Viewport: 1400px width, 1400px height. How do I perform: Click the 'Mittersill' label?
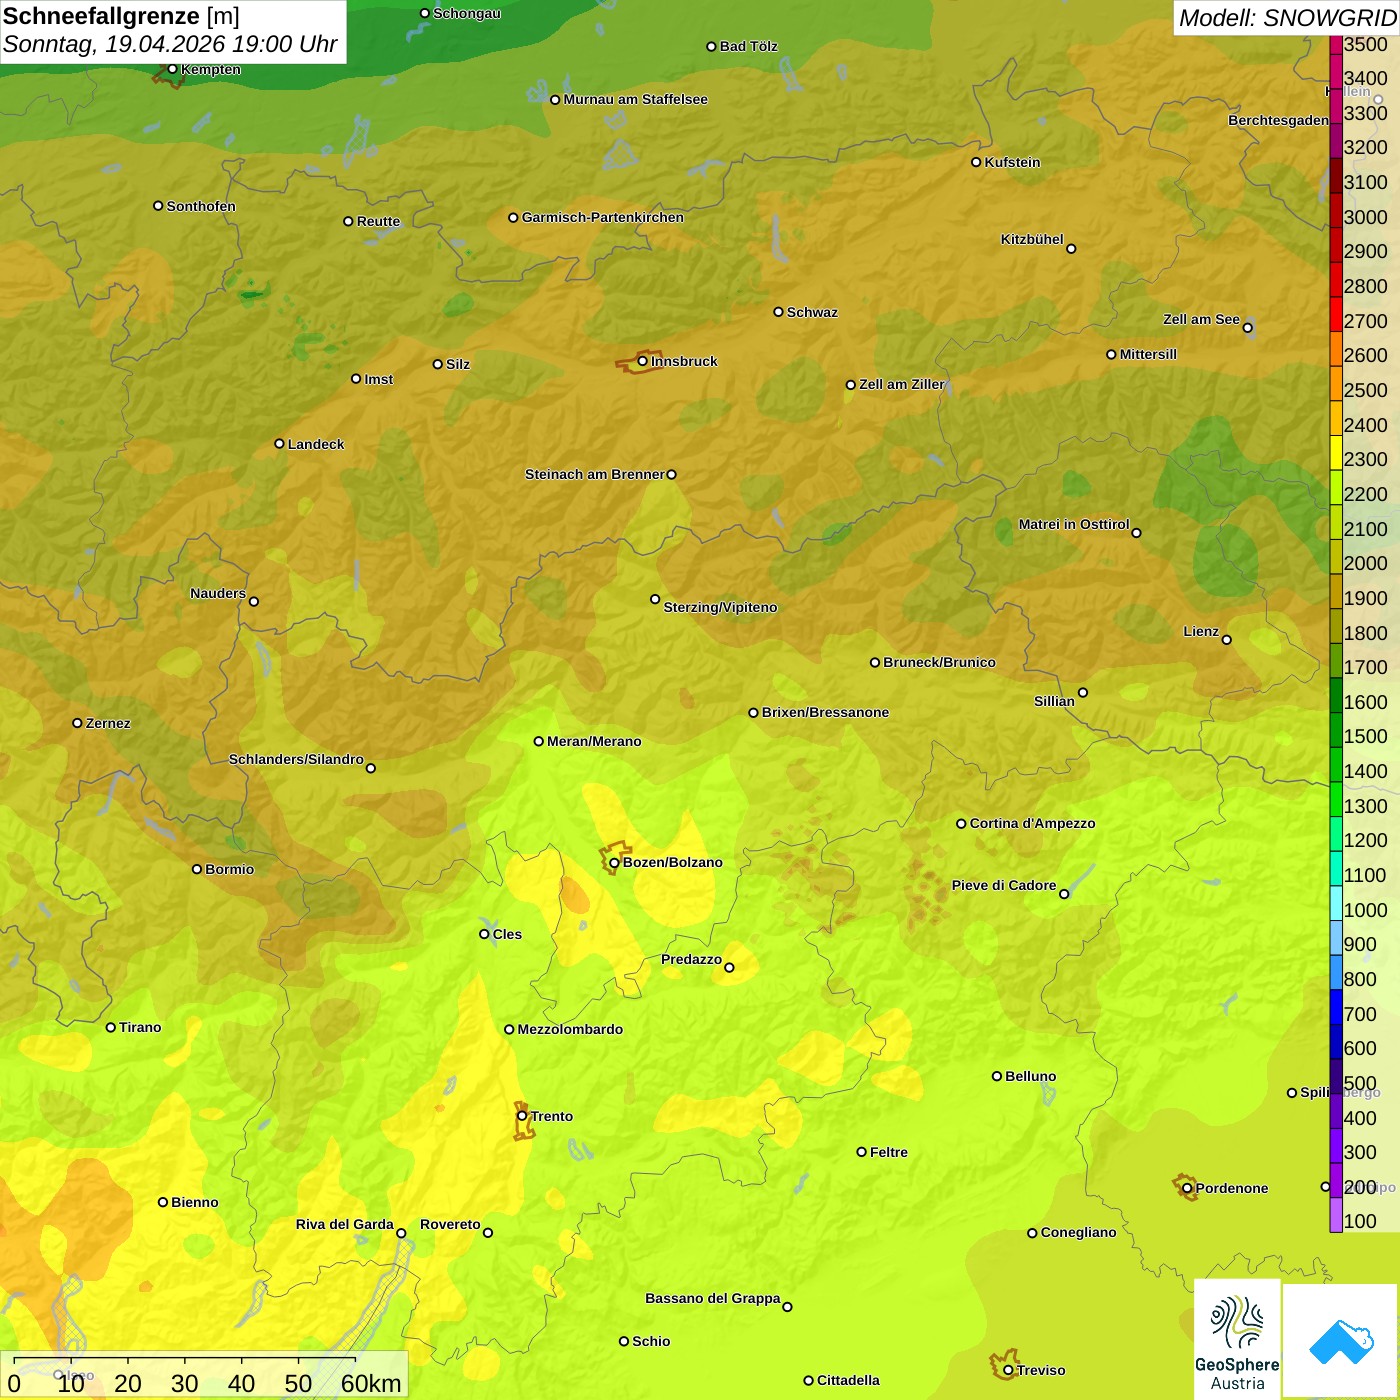tap(1148, 354)
